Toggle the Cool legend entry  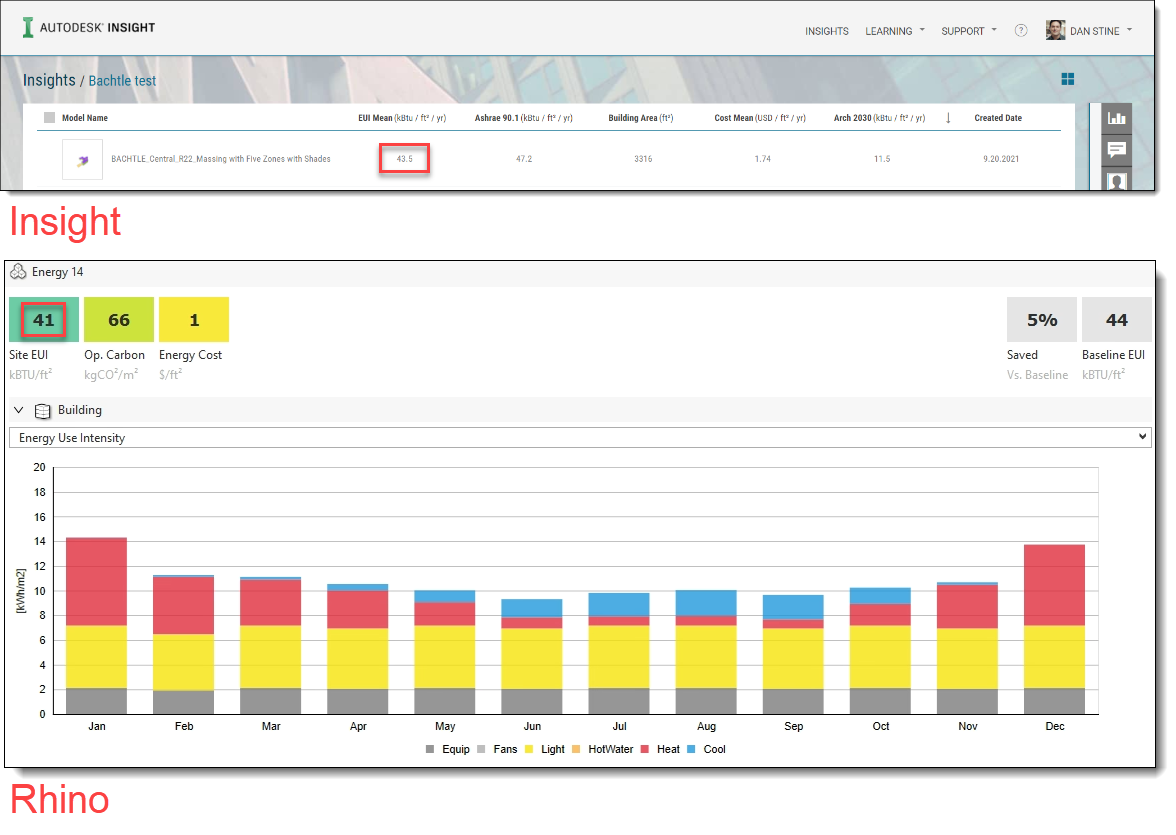tap(706, 749)
